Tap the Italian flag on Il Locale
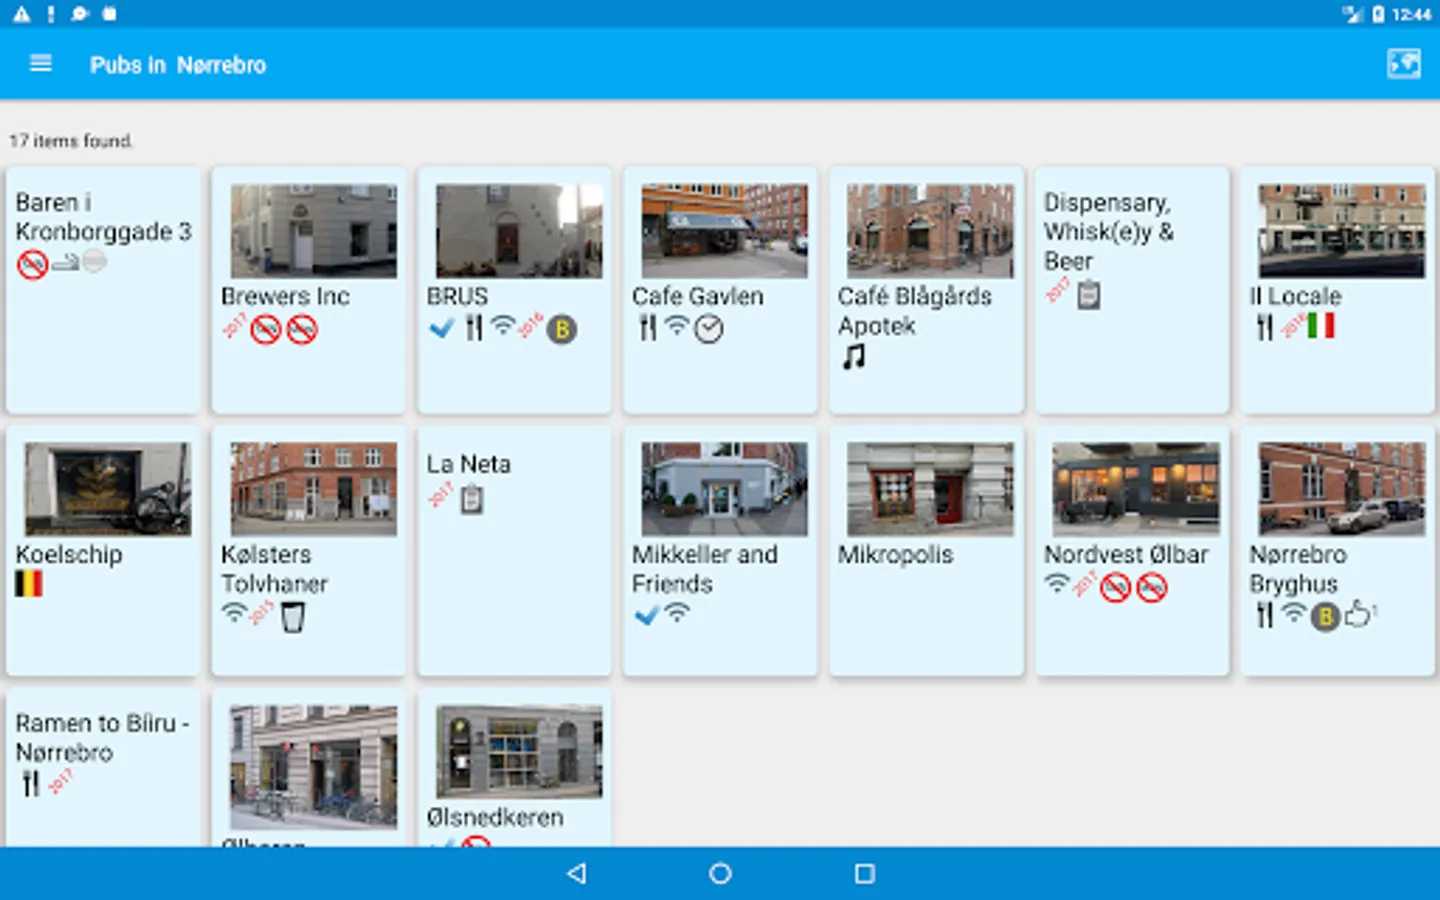Screen dimensions: 1440x900 tap(1321, 326)
